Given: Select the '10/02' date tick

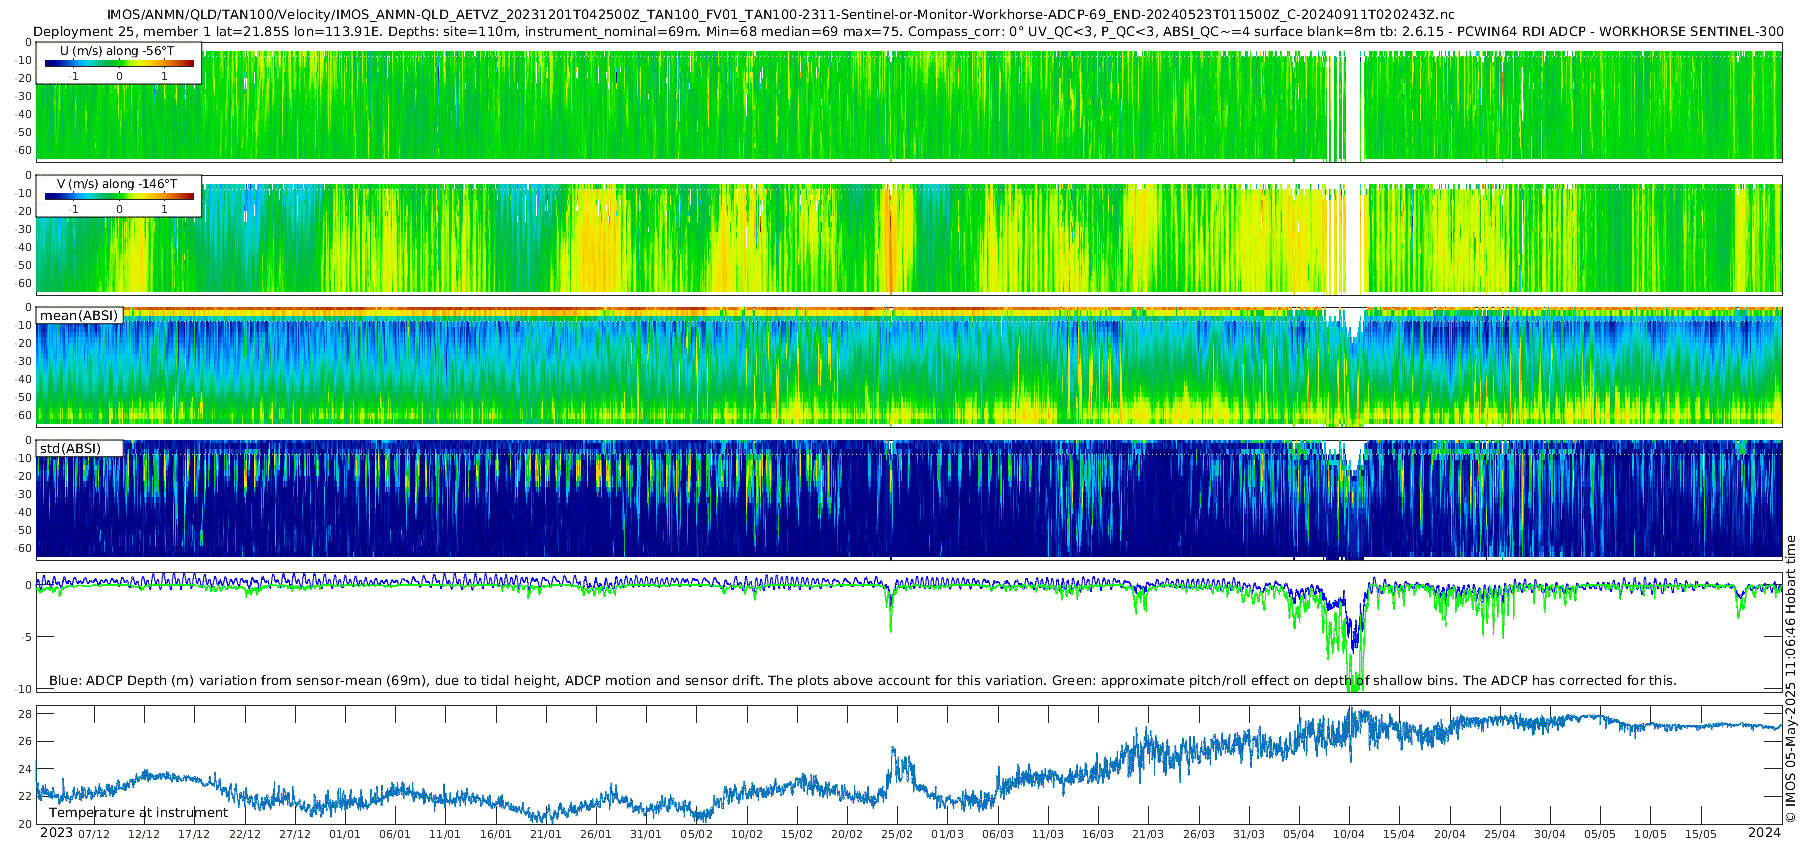Looking at the screenshot, I should pyautogui.click(x=747, y=835).
